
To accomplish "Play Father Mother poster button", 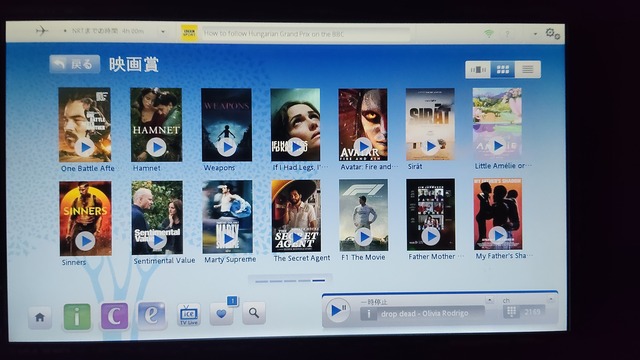I will pos(430,236).
